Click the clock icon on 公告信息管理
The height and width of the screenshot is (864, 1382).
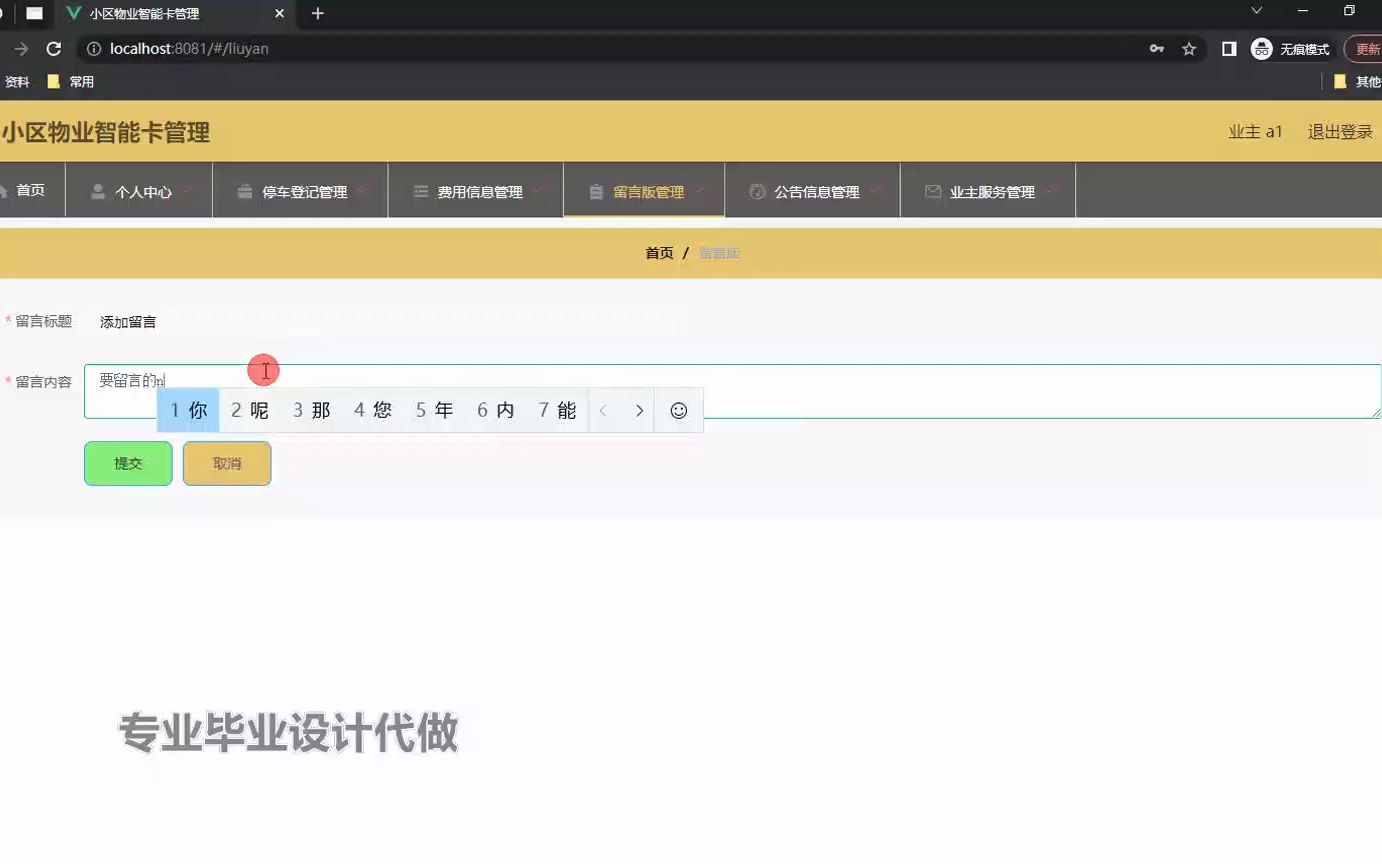click(x=758, y=192)
